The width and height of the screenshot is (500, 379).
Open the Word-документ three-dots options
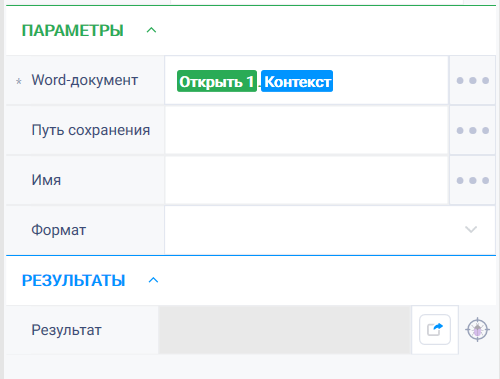(472, 80)
